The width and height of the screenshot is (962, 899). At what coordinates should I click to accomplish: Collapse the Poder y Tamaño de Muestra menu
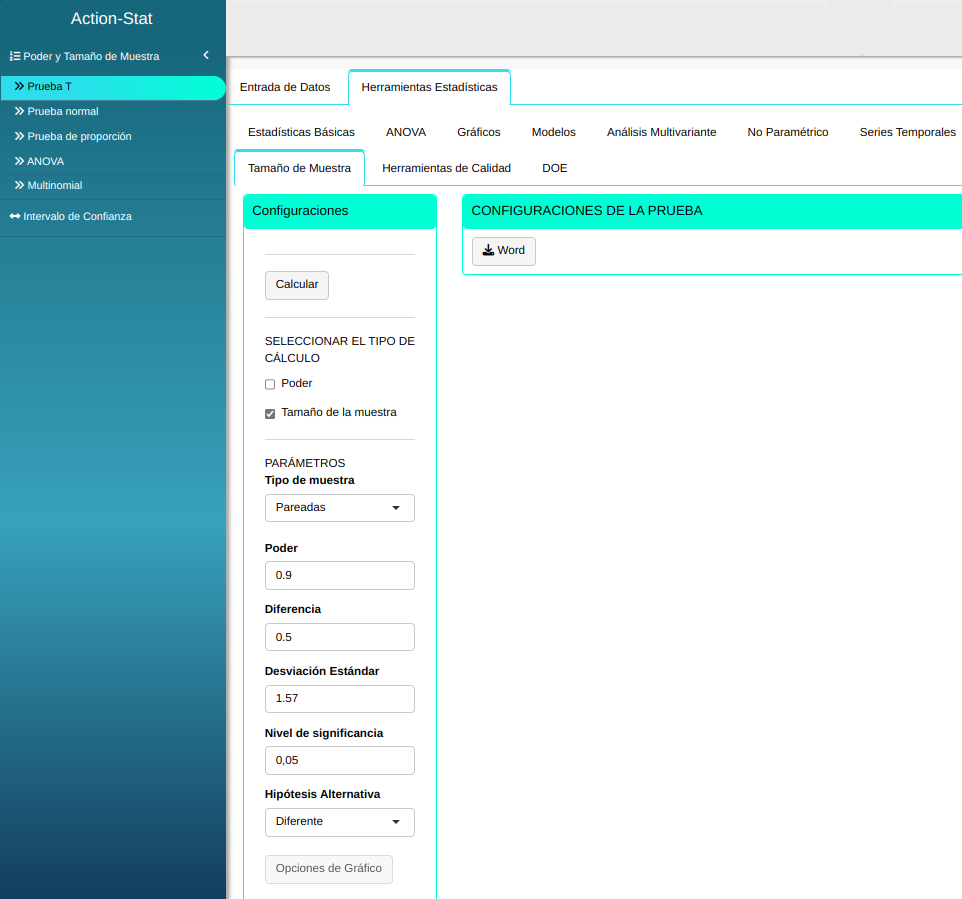[205, 56]
